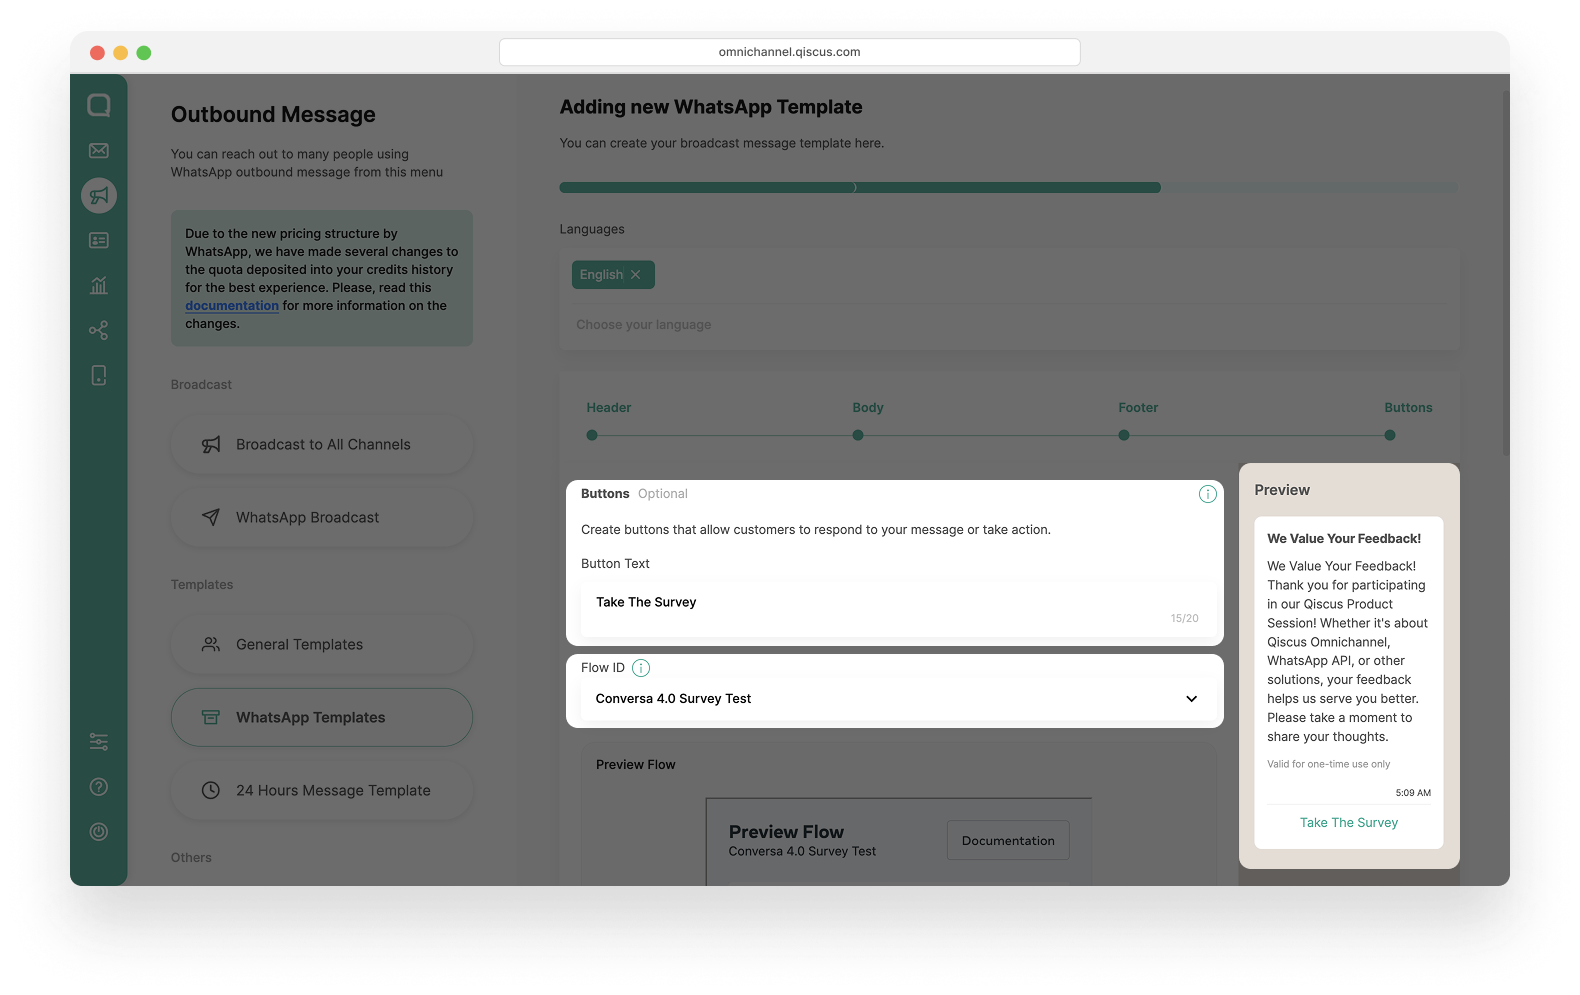Go to the Buttons step
Viewport: 1580px width, 995px height.
tap(1408, 408)
